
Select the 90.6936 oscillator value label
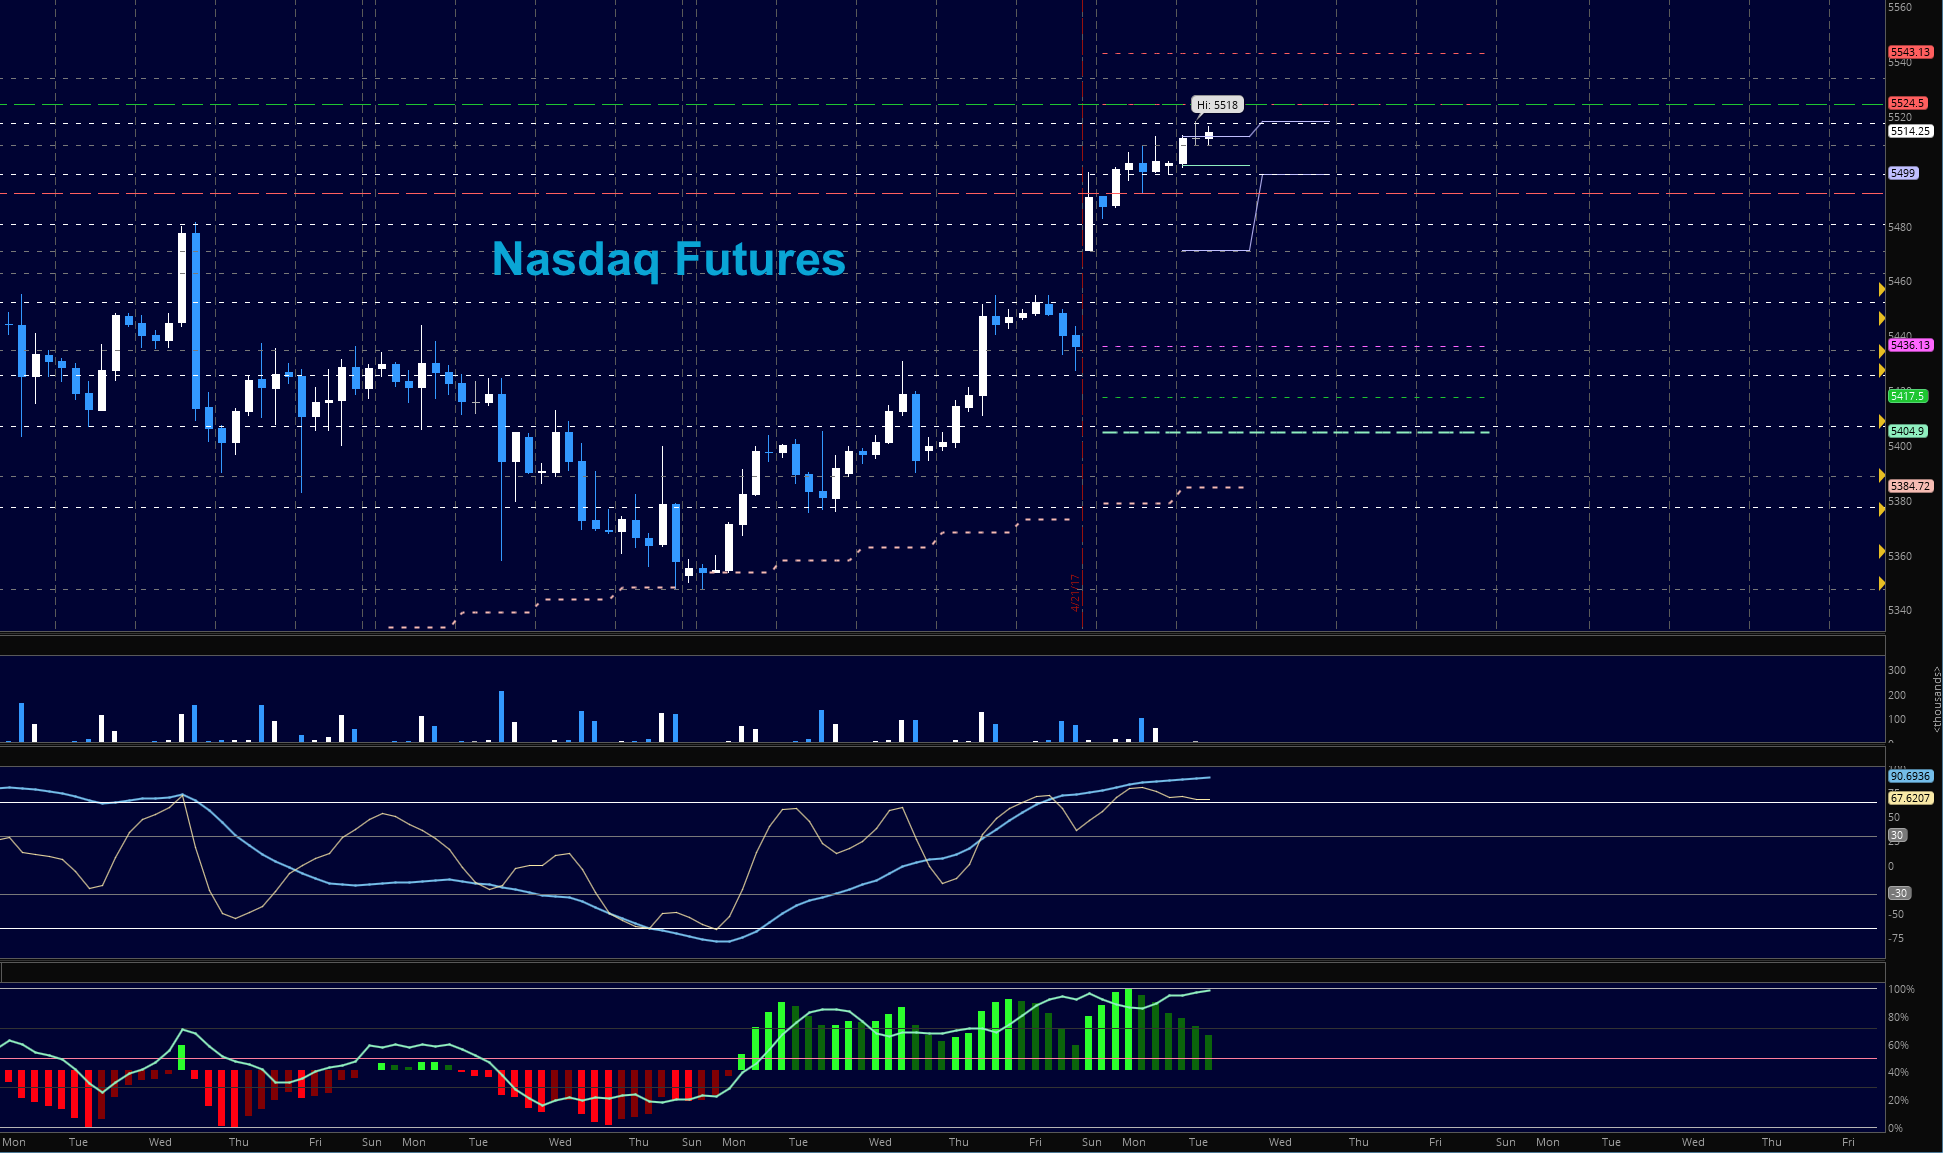pos(1910,776)
